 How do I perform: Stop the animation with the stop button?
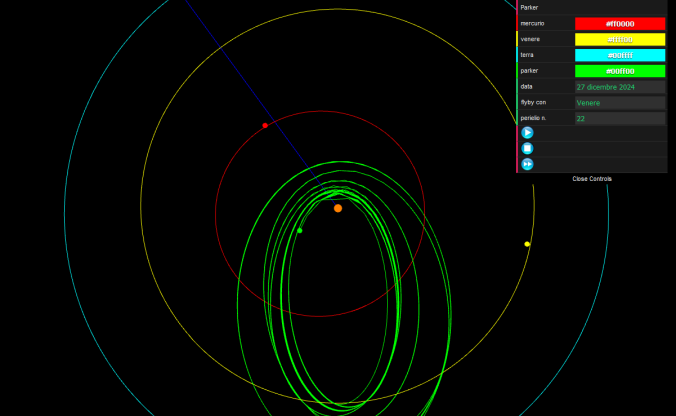pos(527,148)
